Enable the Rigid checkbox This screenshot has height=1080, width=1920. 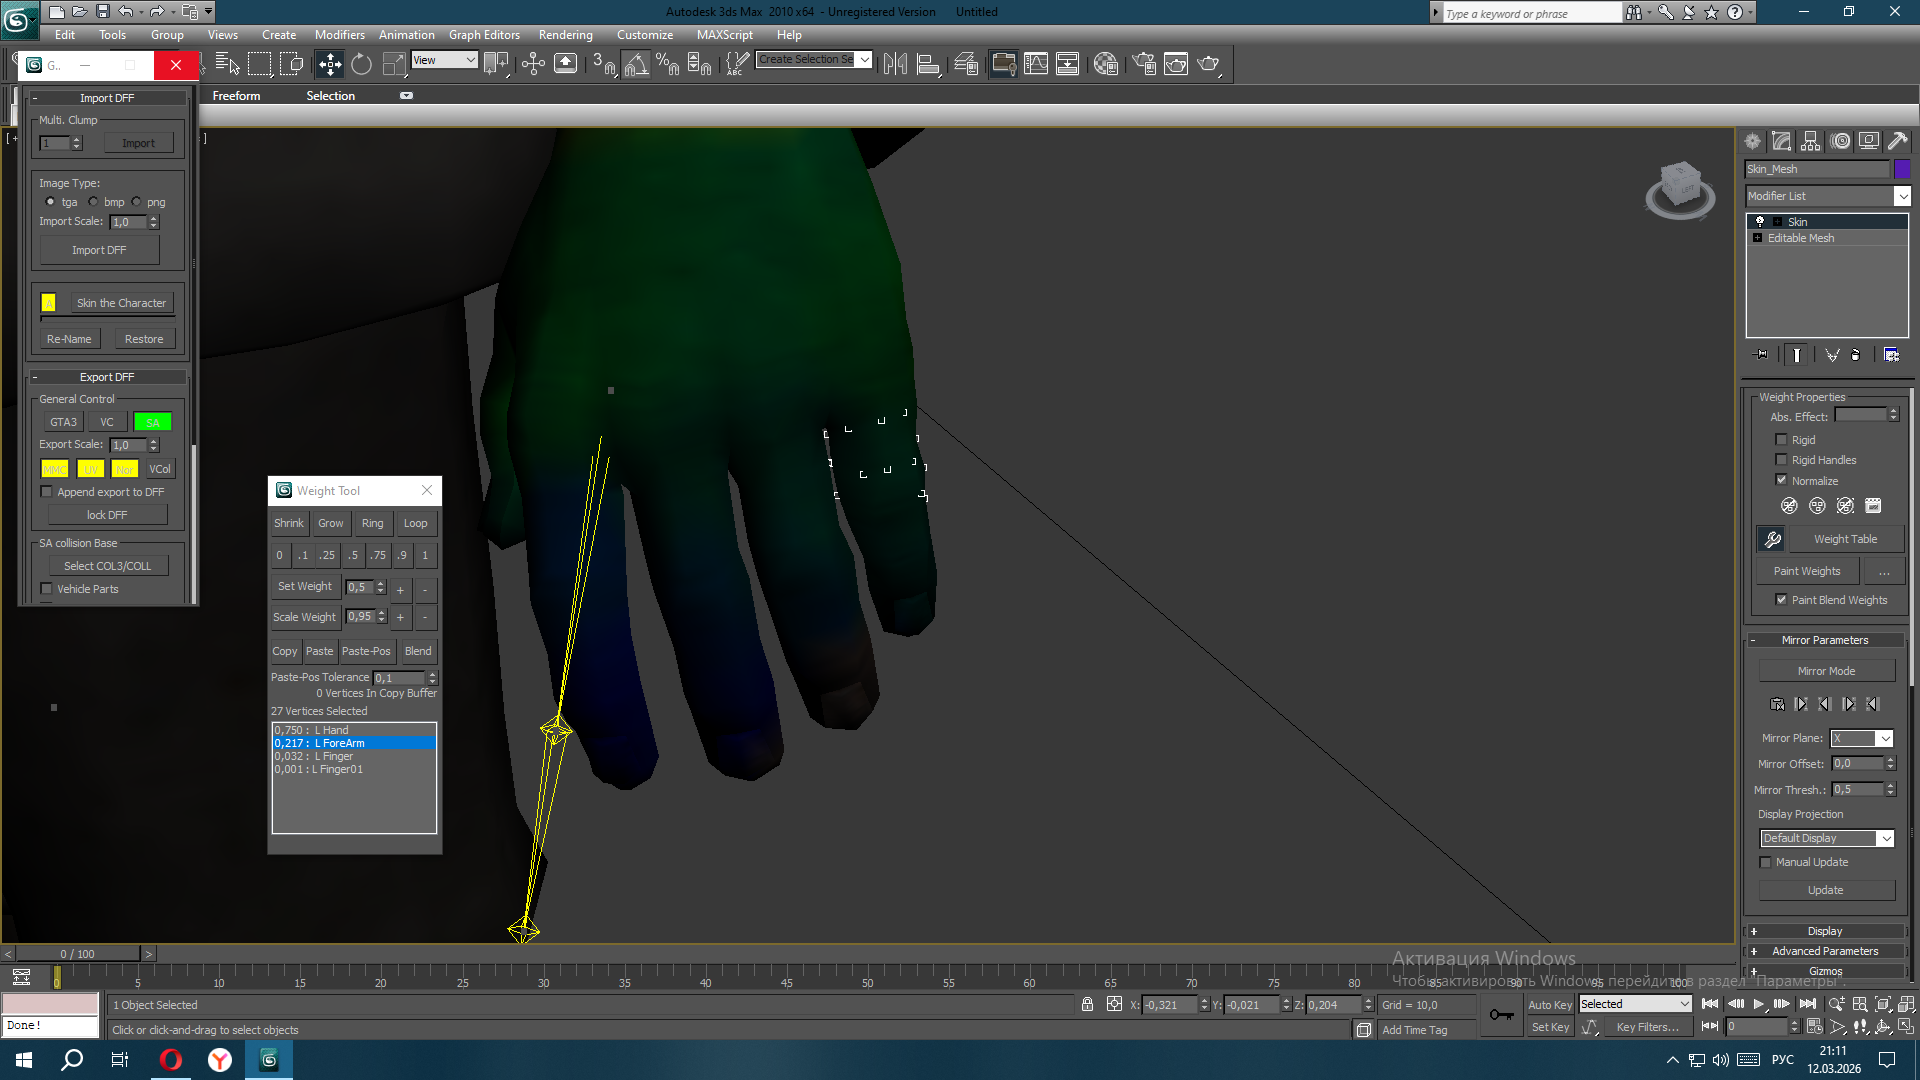click(x=1781, y=439)
